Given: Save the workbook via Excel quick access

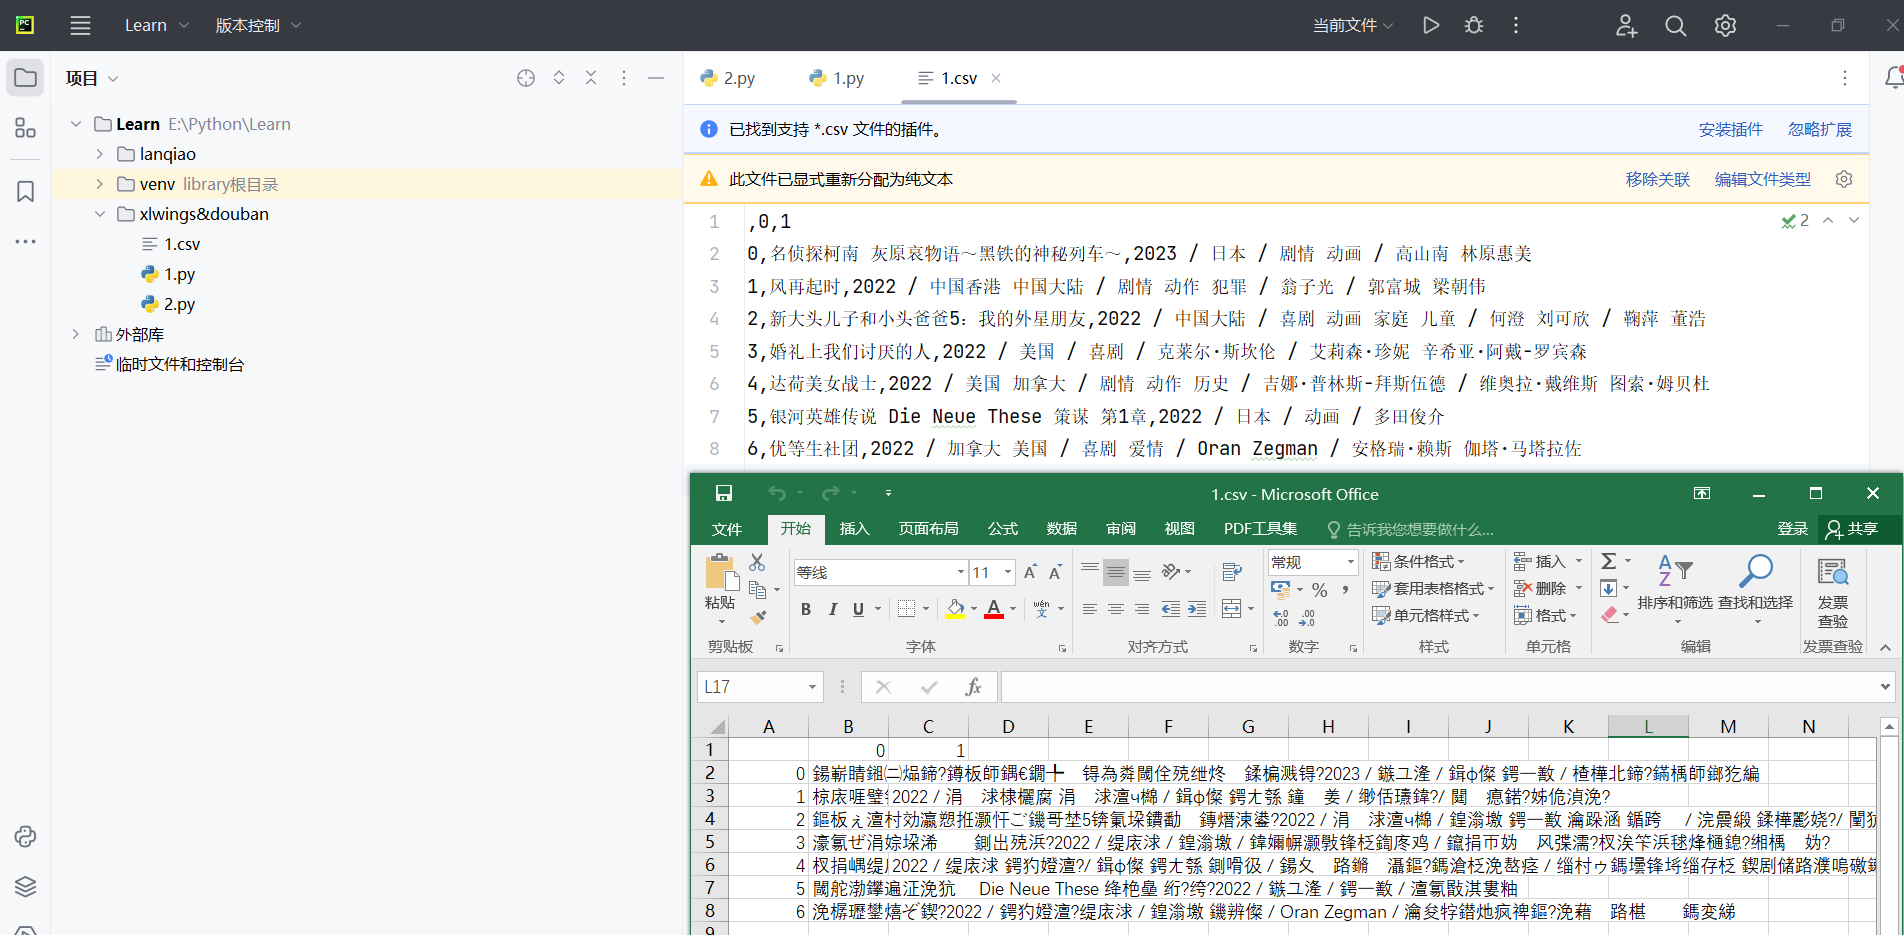Looking at the screenshot, I should pos(724,493).
